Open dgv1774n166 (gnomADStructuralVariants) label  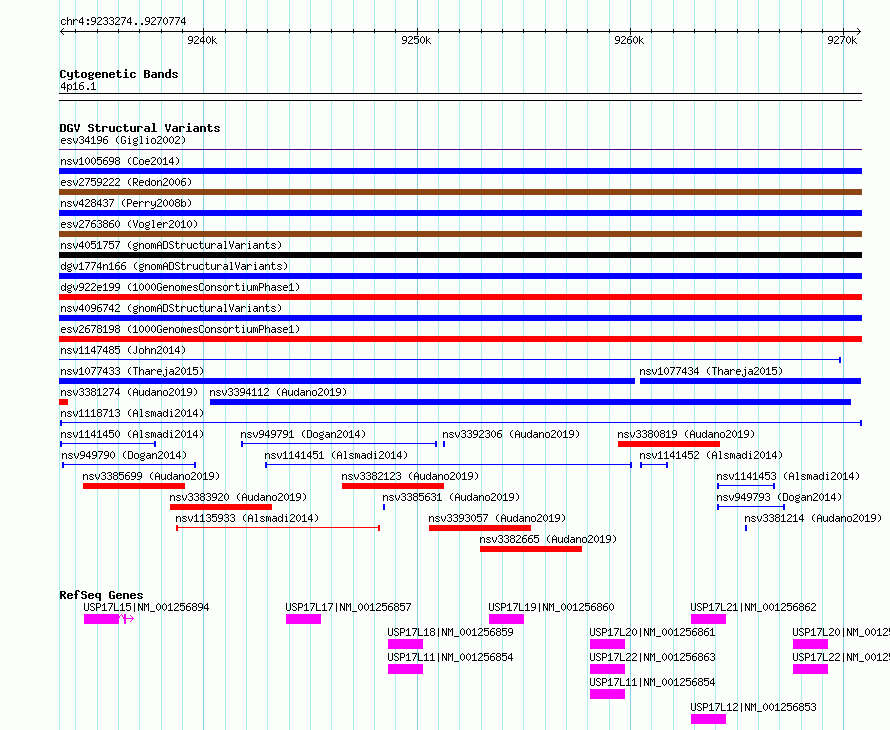pos(174,266)
